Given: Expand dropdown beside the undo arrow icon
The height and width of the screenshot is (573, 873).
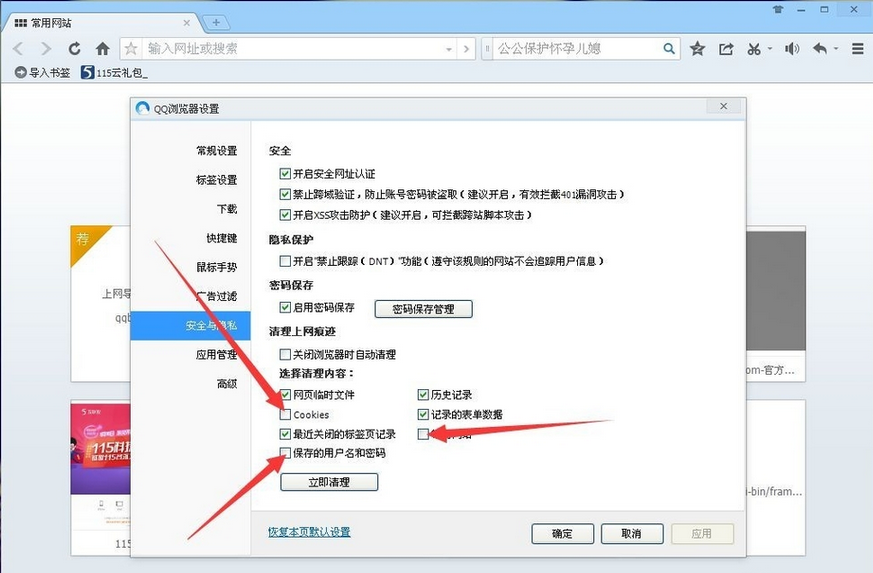Looking at the screenshot, I should pyautogui.click(x=835, y=49).
